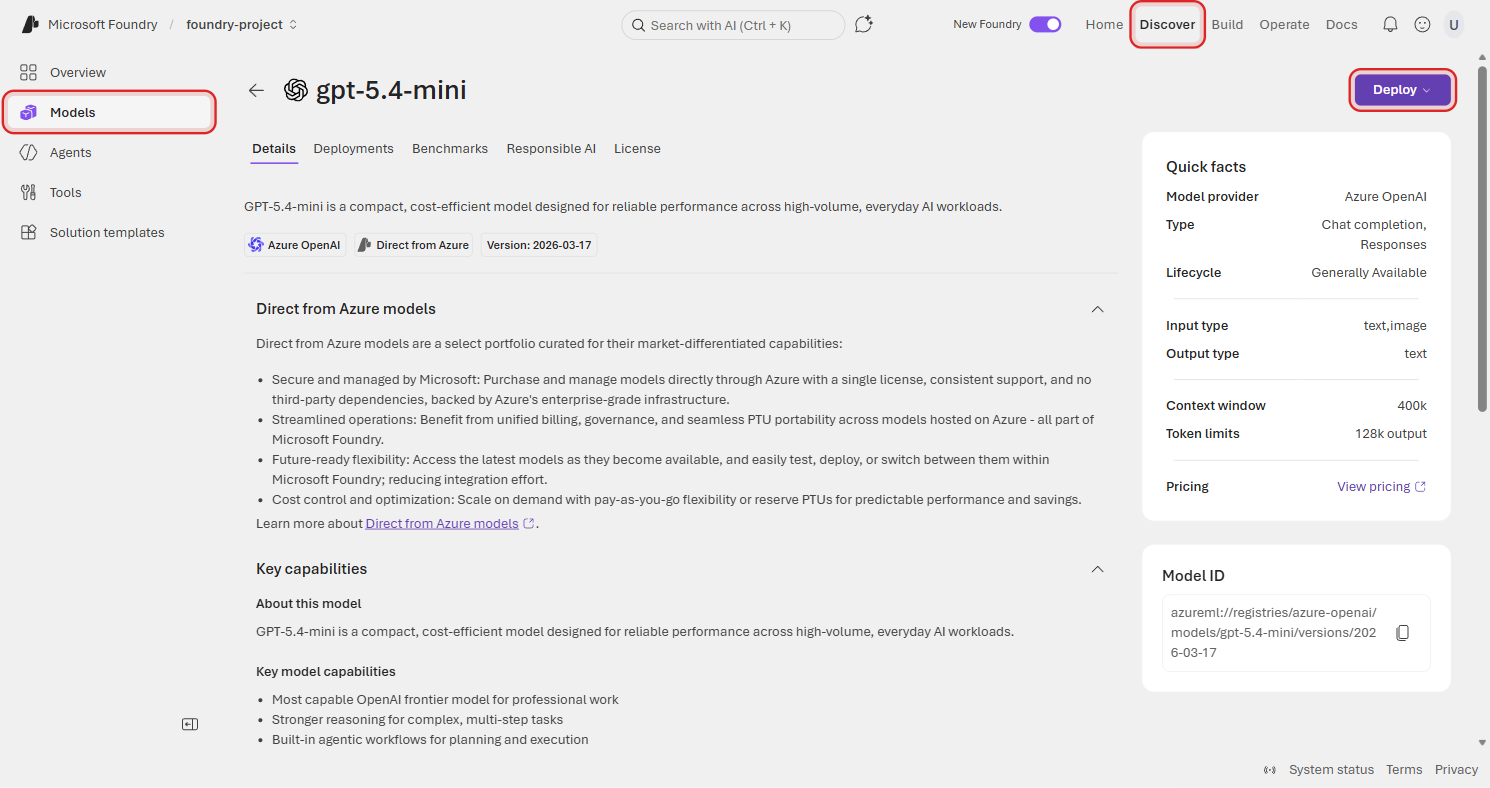Open the notifications bell
Viewport: 1490px width, 788px height.
1390,25
